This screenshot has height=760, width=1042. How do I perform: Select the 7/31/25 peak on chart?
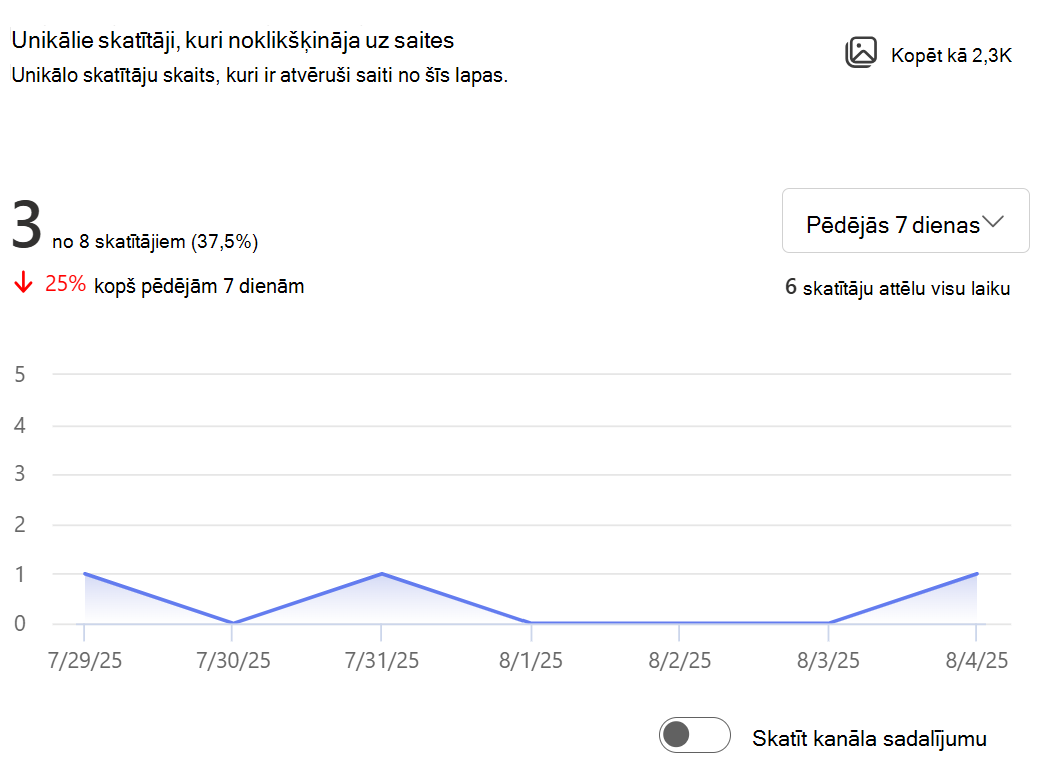[x=381, y=573]
